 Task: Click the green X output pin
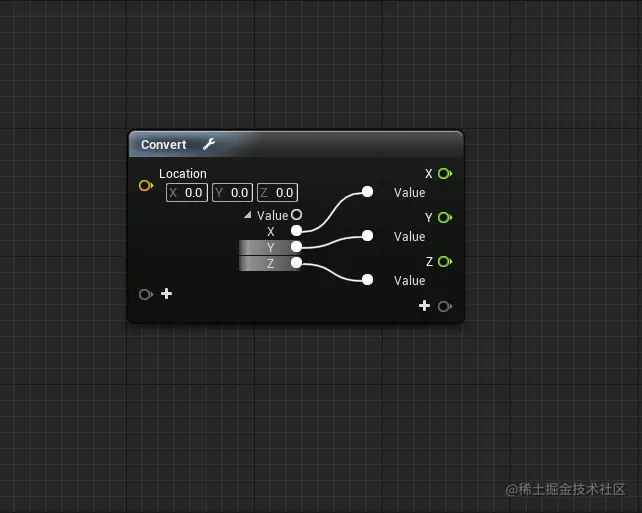[x=445, y=174]
